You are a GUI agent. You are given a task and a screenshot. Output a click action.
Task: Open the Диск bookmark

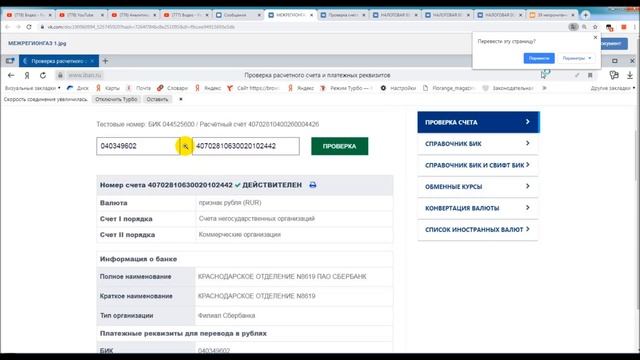tap(78, 88)
